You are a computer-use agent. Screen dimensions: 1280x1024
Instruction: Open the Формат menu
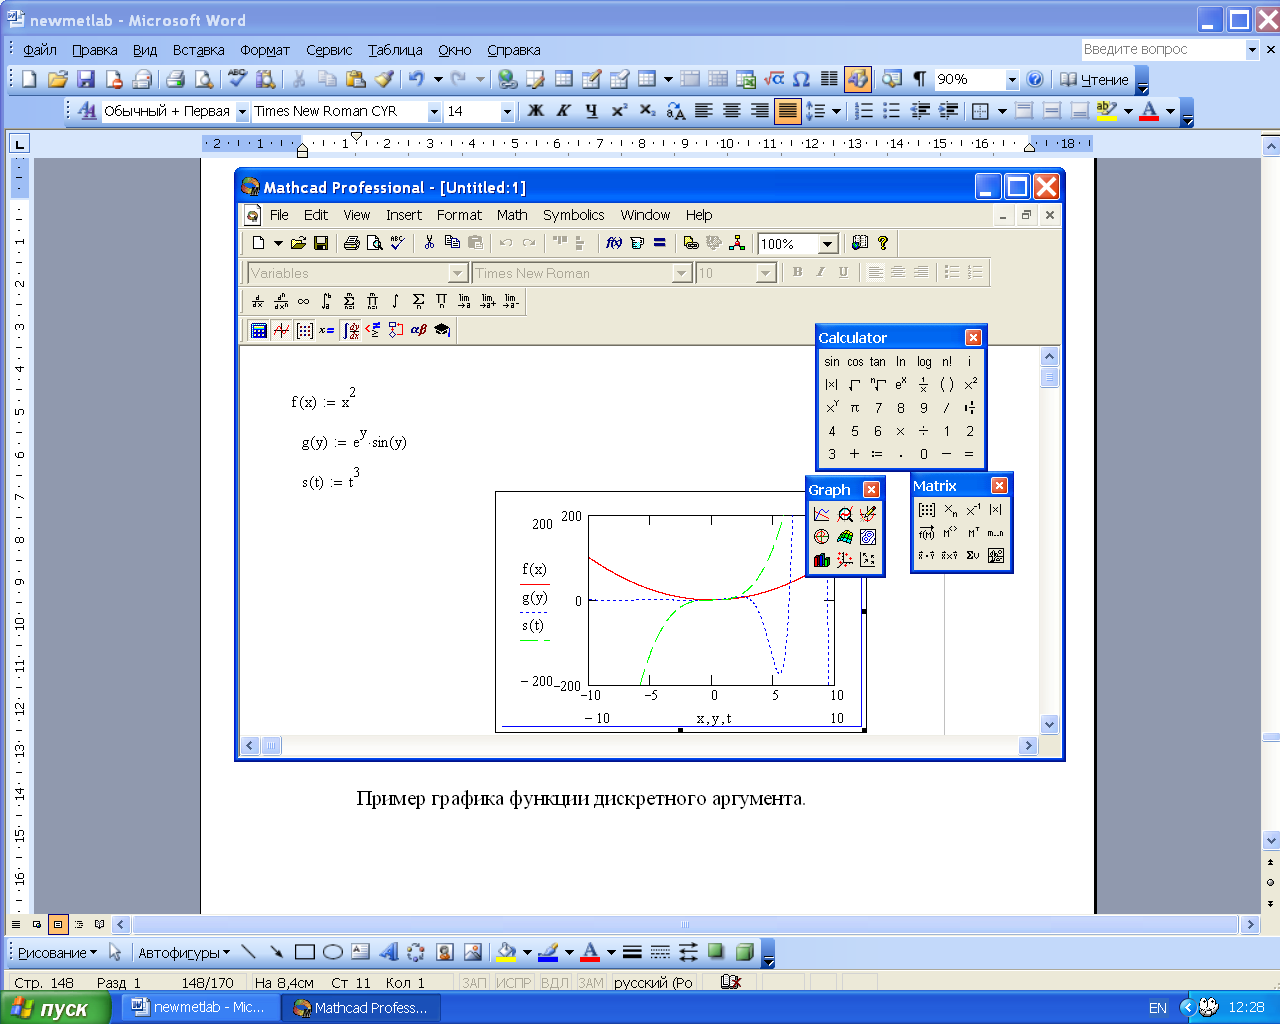pyautogui.click(x=265, y=50)
